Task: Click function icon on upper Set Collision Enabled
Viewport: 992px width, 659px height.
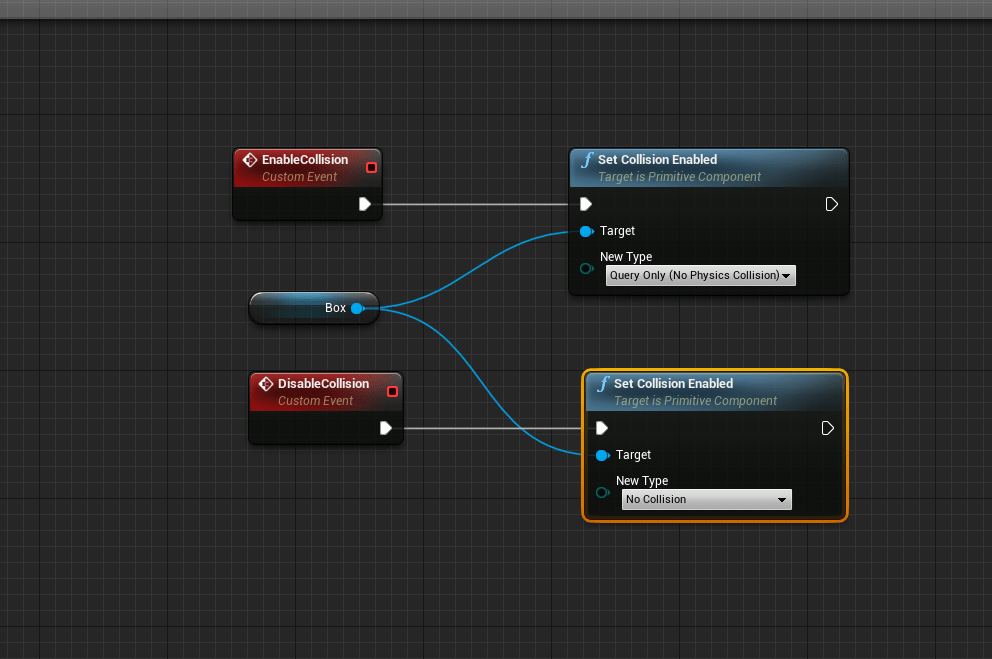Action: 587,160
